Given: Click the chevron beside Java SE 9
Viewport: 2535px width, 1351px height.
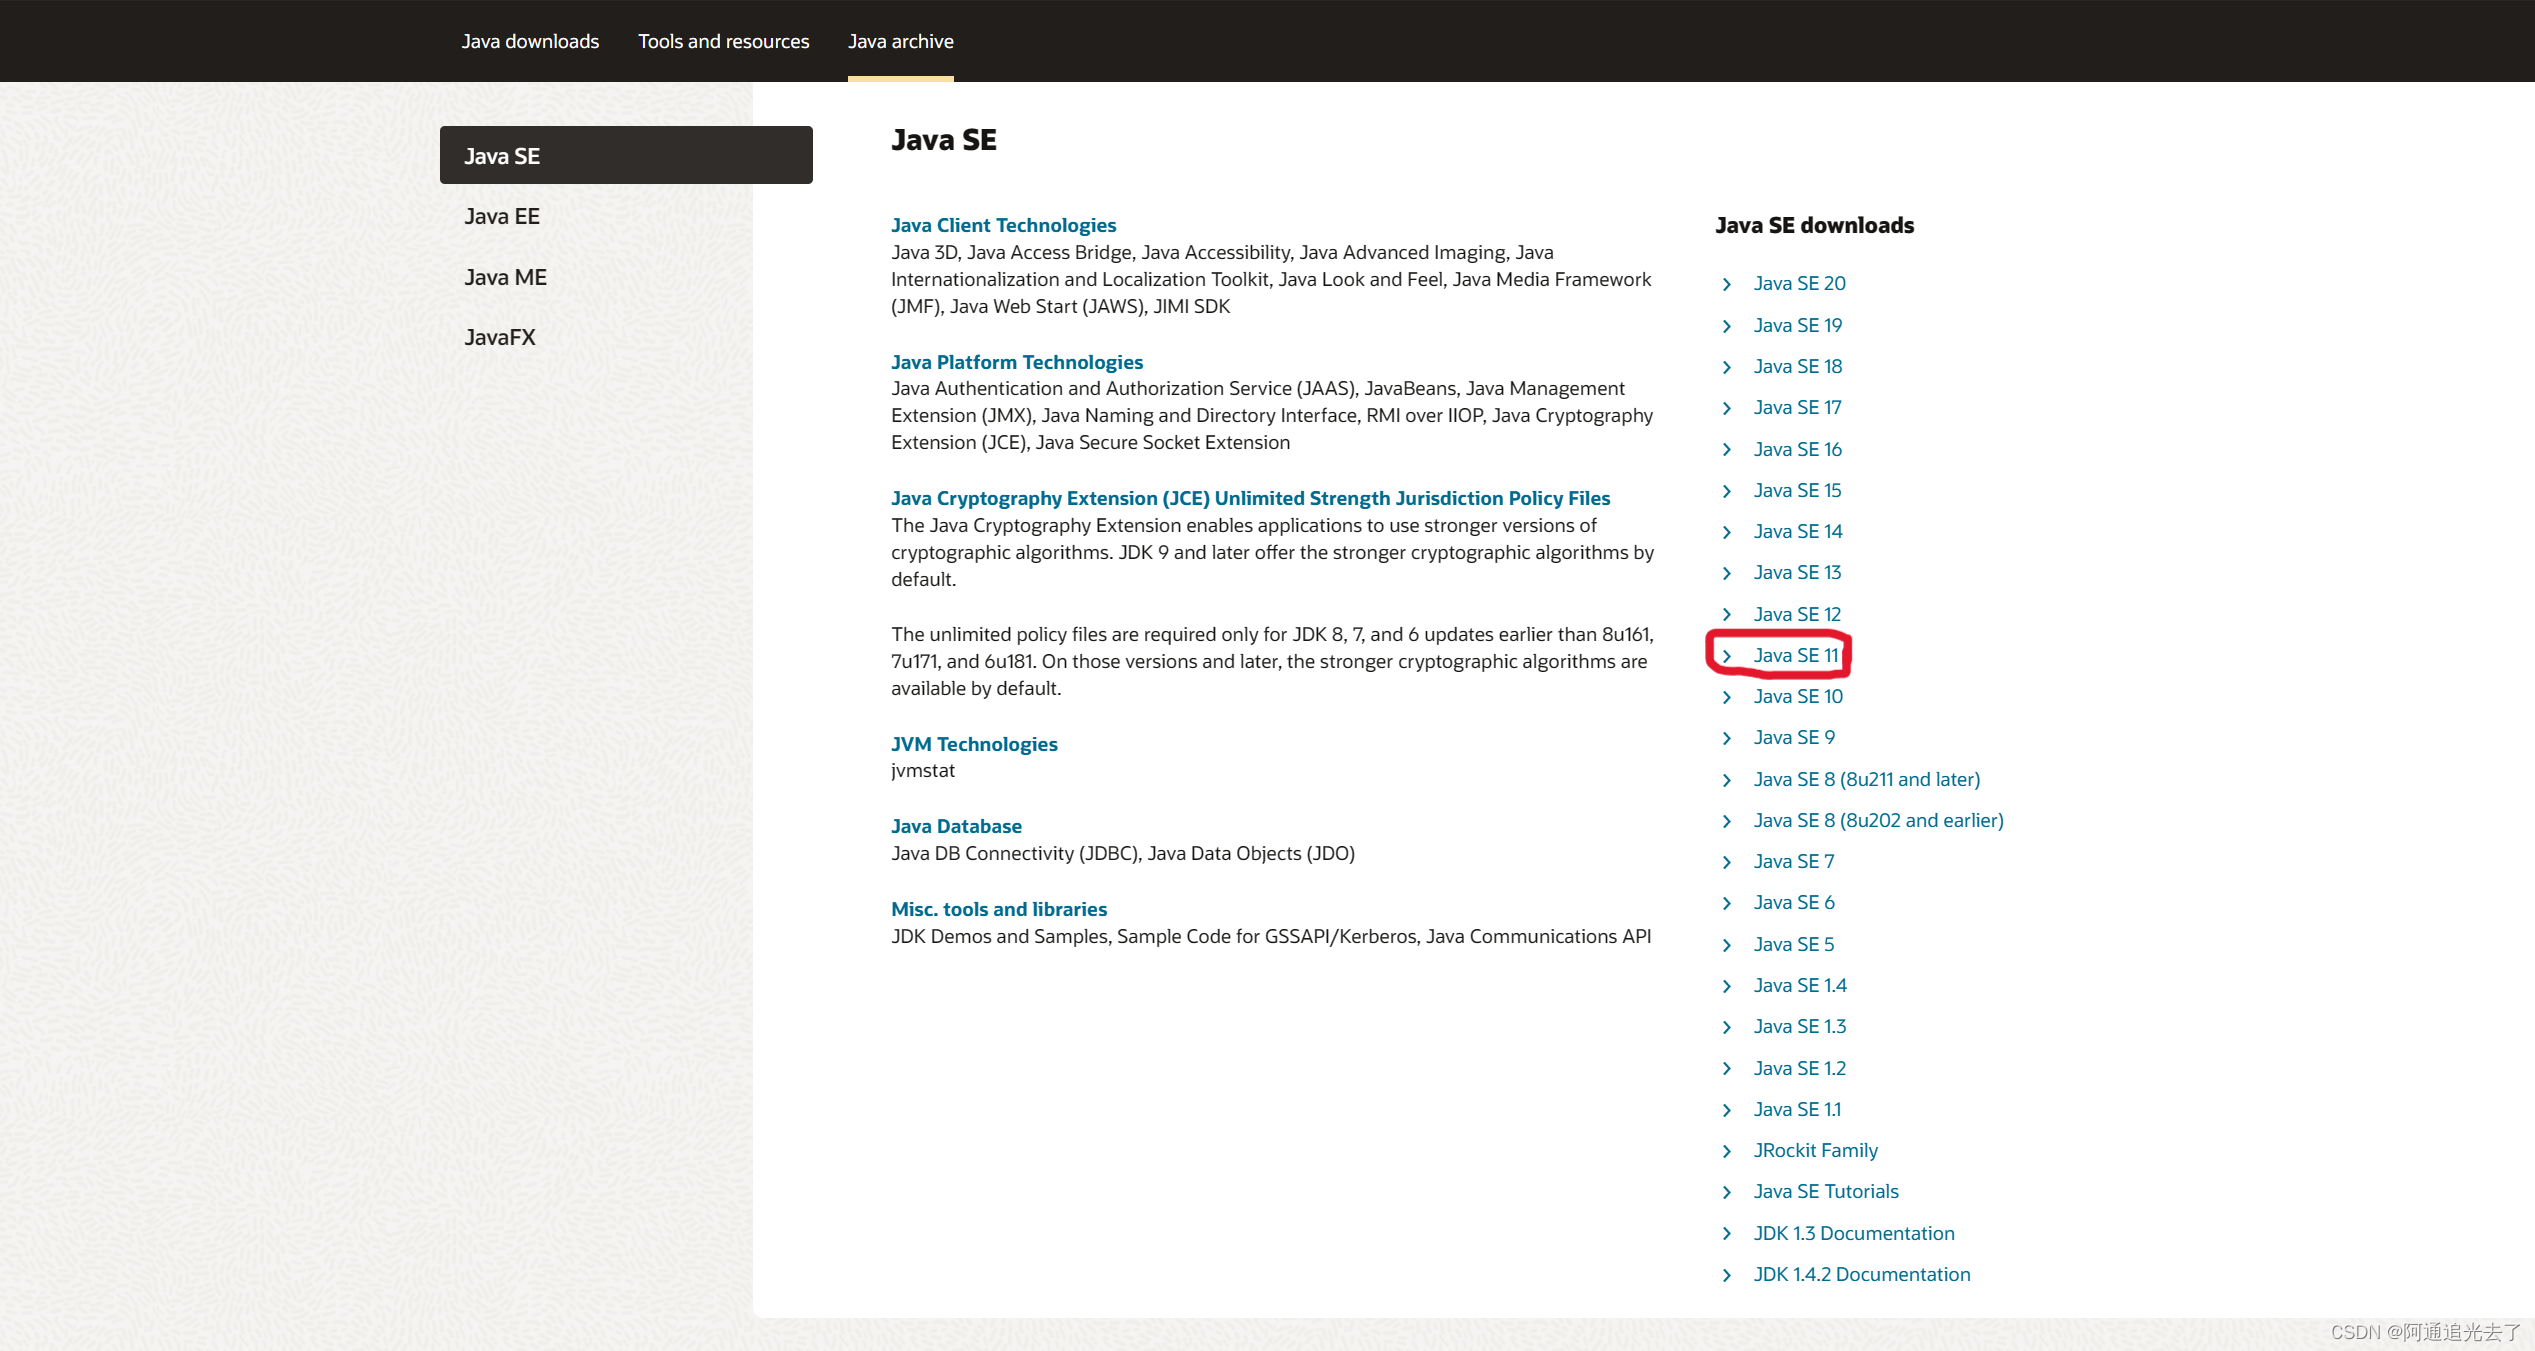Looking at the screenshot, I should coord(1727,738).
